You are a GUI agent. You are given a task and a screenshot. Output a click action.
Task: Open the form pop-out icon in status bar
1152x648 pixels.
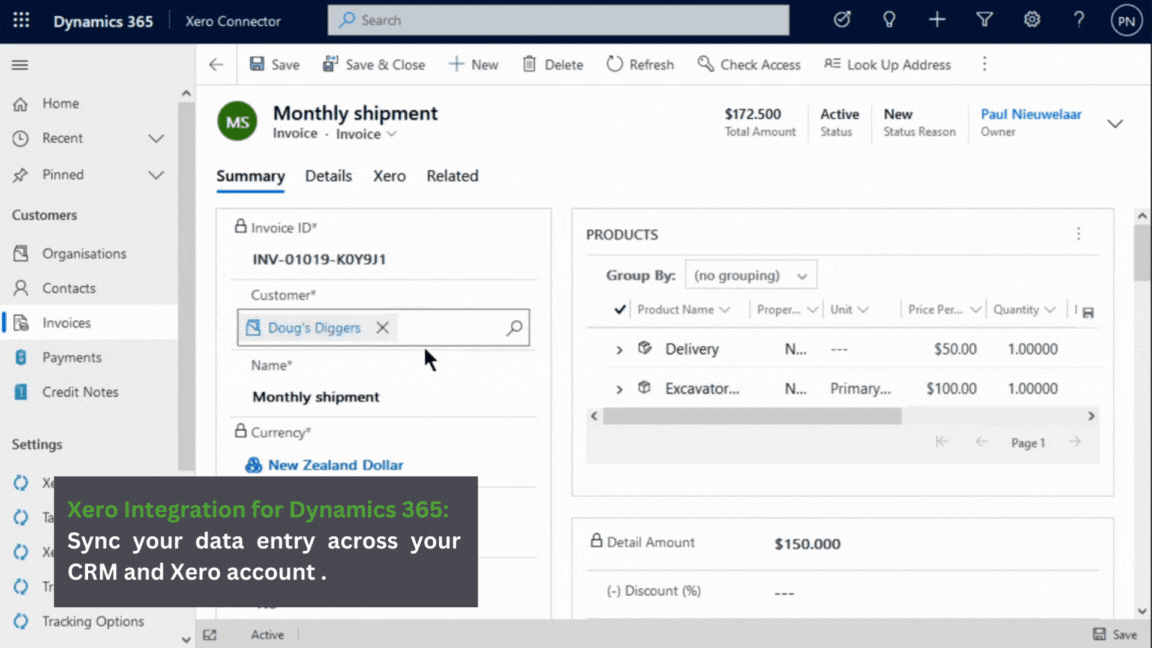point(210,635)
